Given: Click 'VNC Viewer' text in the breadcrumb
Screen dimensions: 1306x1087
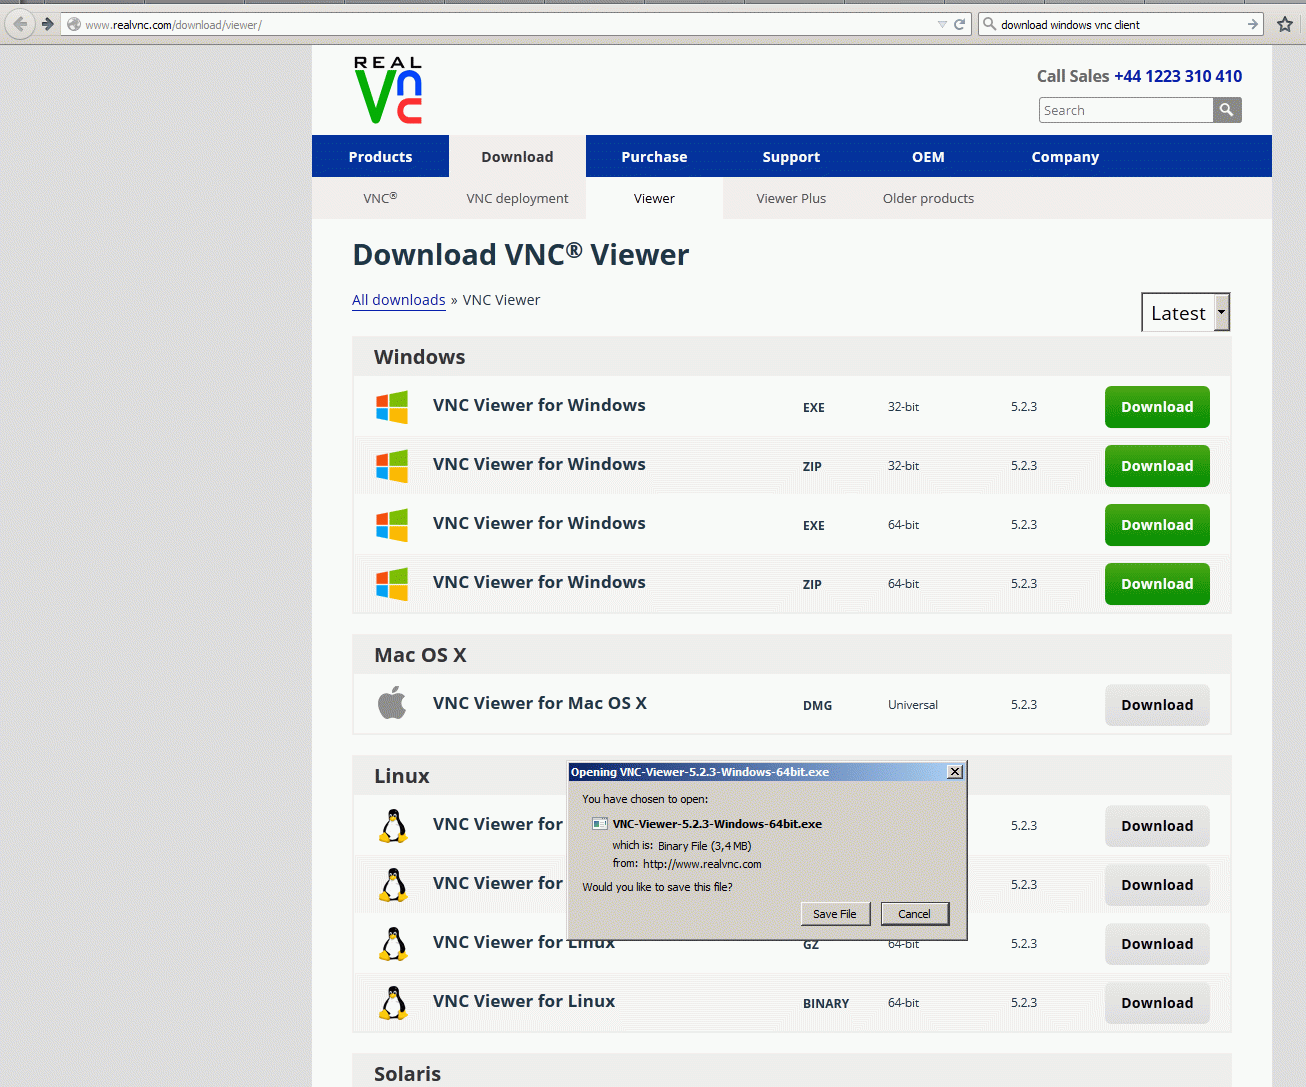Looking at the screenshot, I should (x=501, y=300).
